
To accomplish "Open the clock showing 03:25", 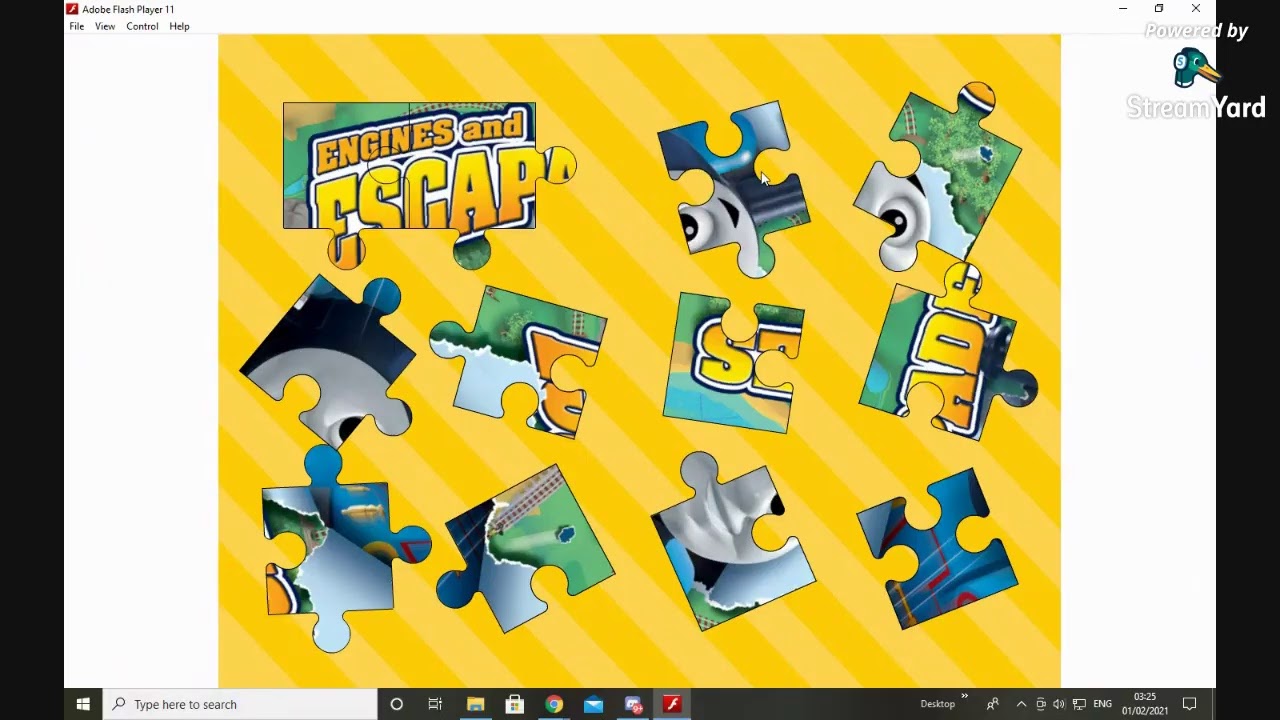I will (1145, 704).
